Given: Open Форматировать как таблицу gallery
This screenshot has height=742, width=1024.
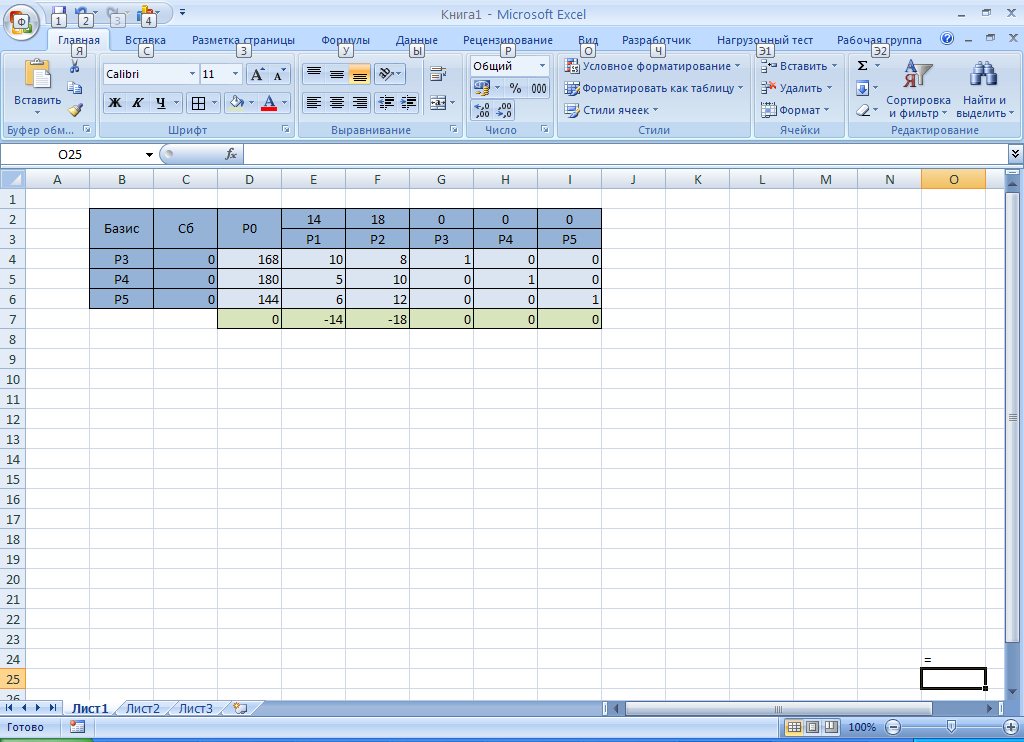Looking at the screenshot, I should pyautogui.click(x=654, y=88).
